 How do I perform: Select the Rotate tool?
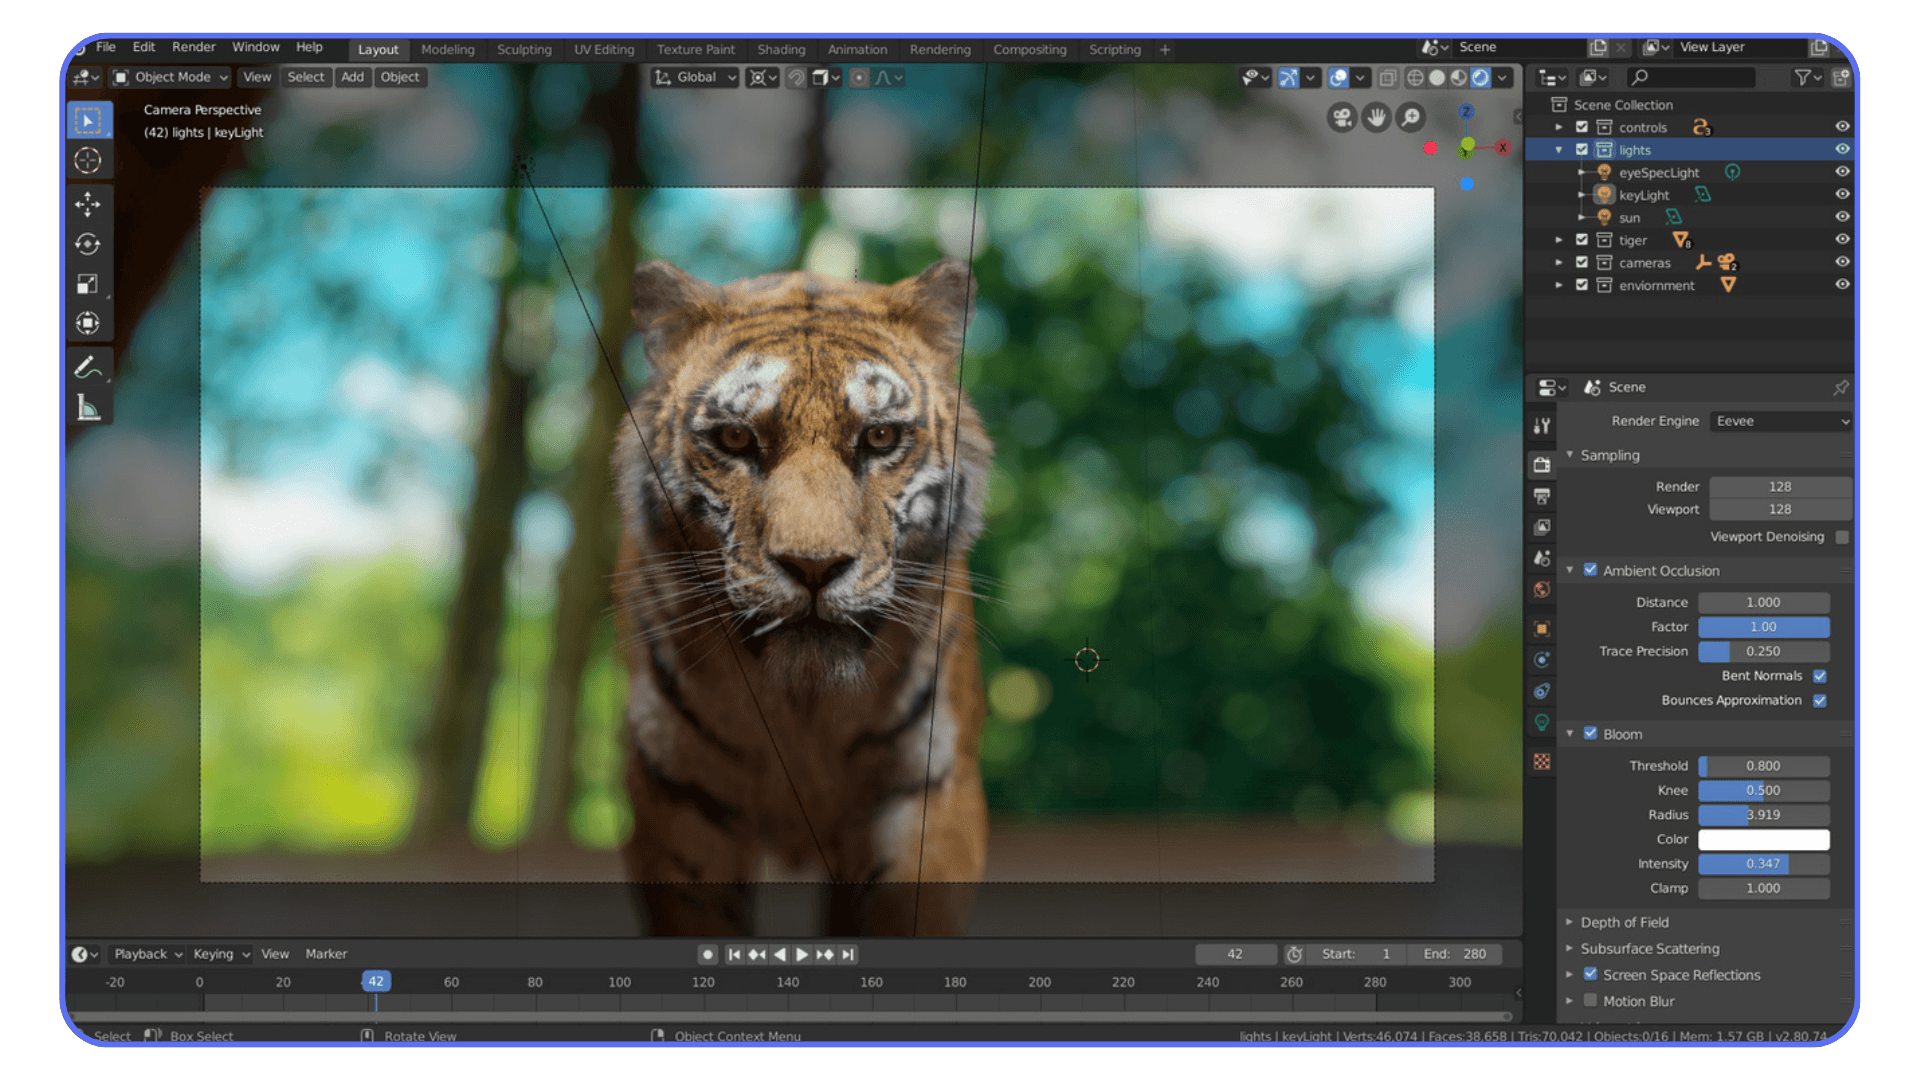tap(89, 244)
